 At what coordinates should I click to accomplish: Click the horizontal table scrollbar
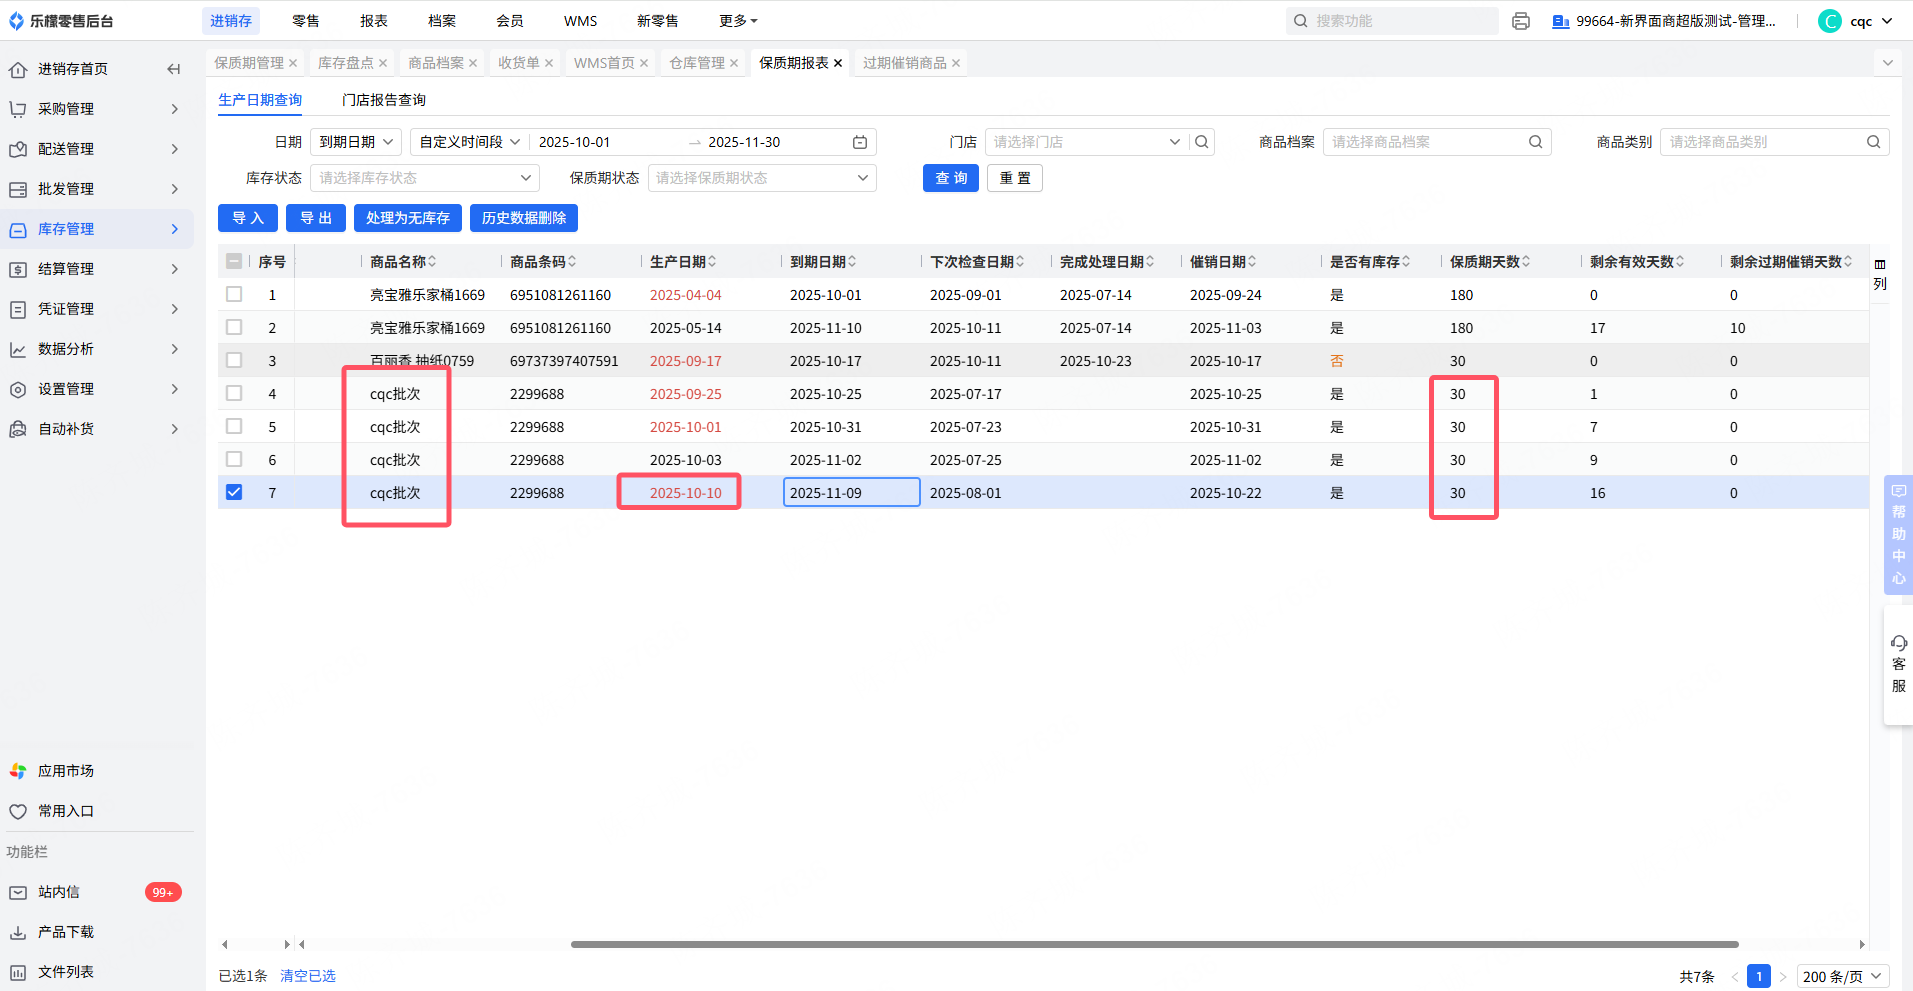(x=1154, y=944)
